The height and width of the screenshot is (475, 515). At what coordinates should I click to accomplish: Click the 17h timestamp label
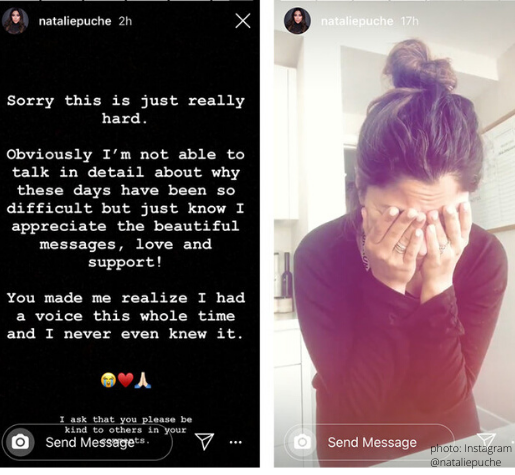(x=409, y=21)
